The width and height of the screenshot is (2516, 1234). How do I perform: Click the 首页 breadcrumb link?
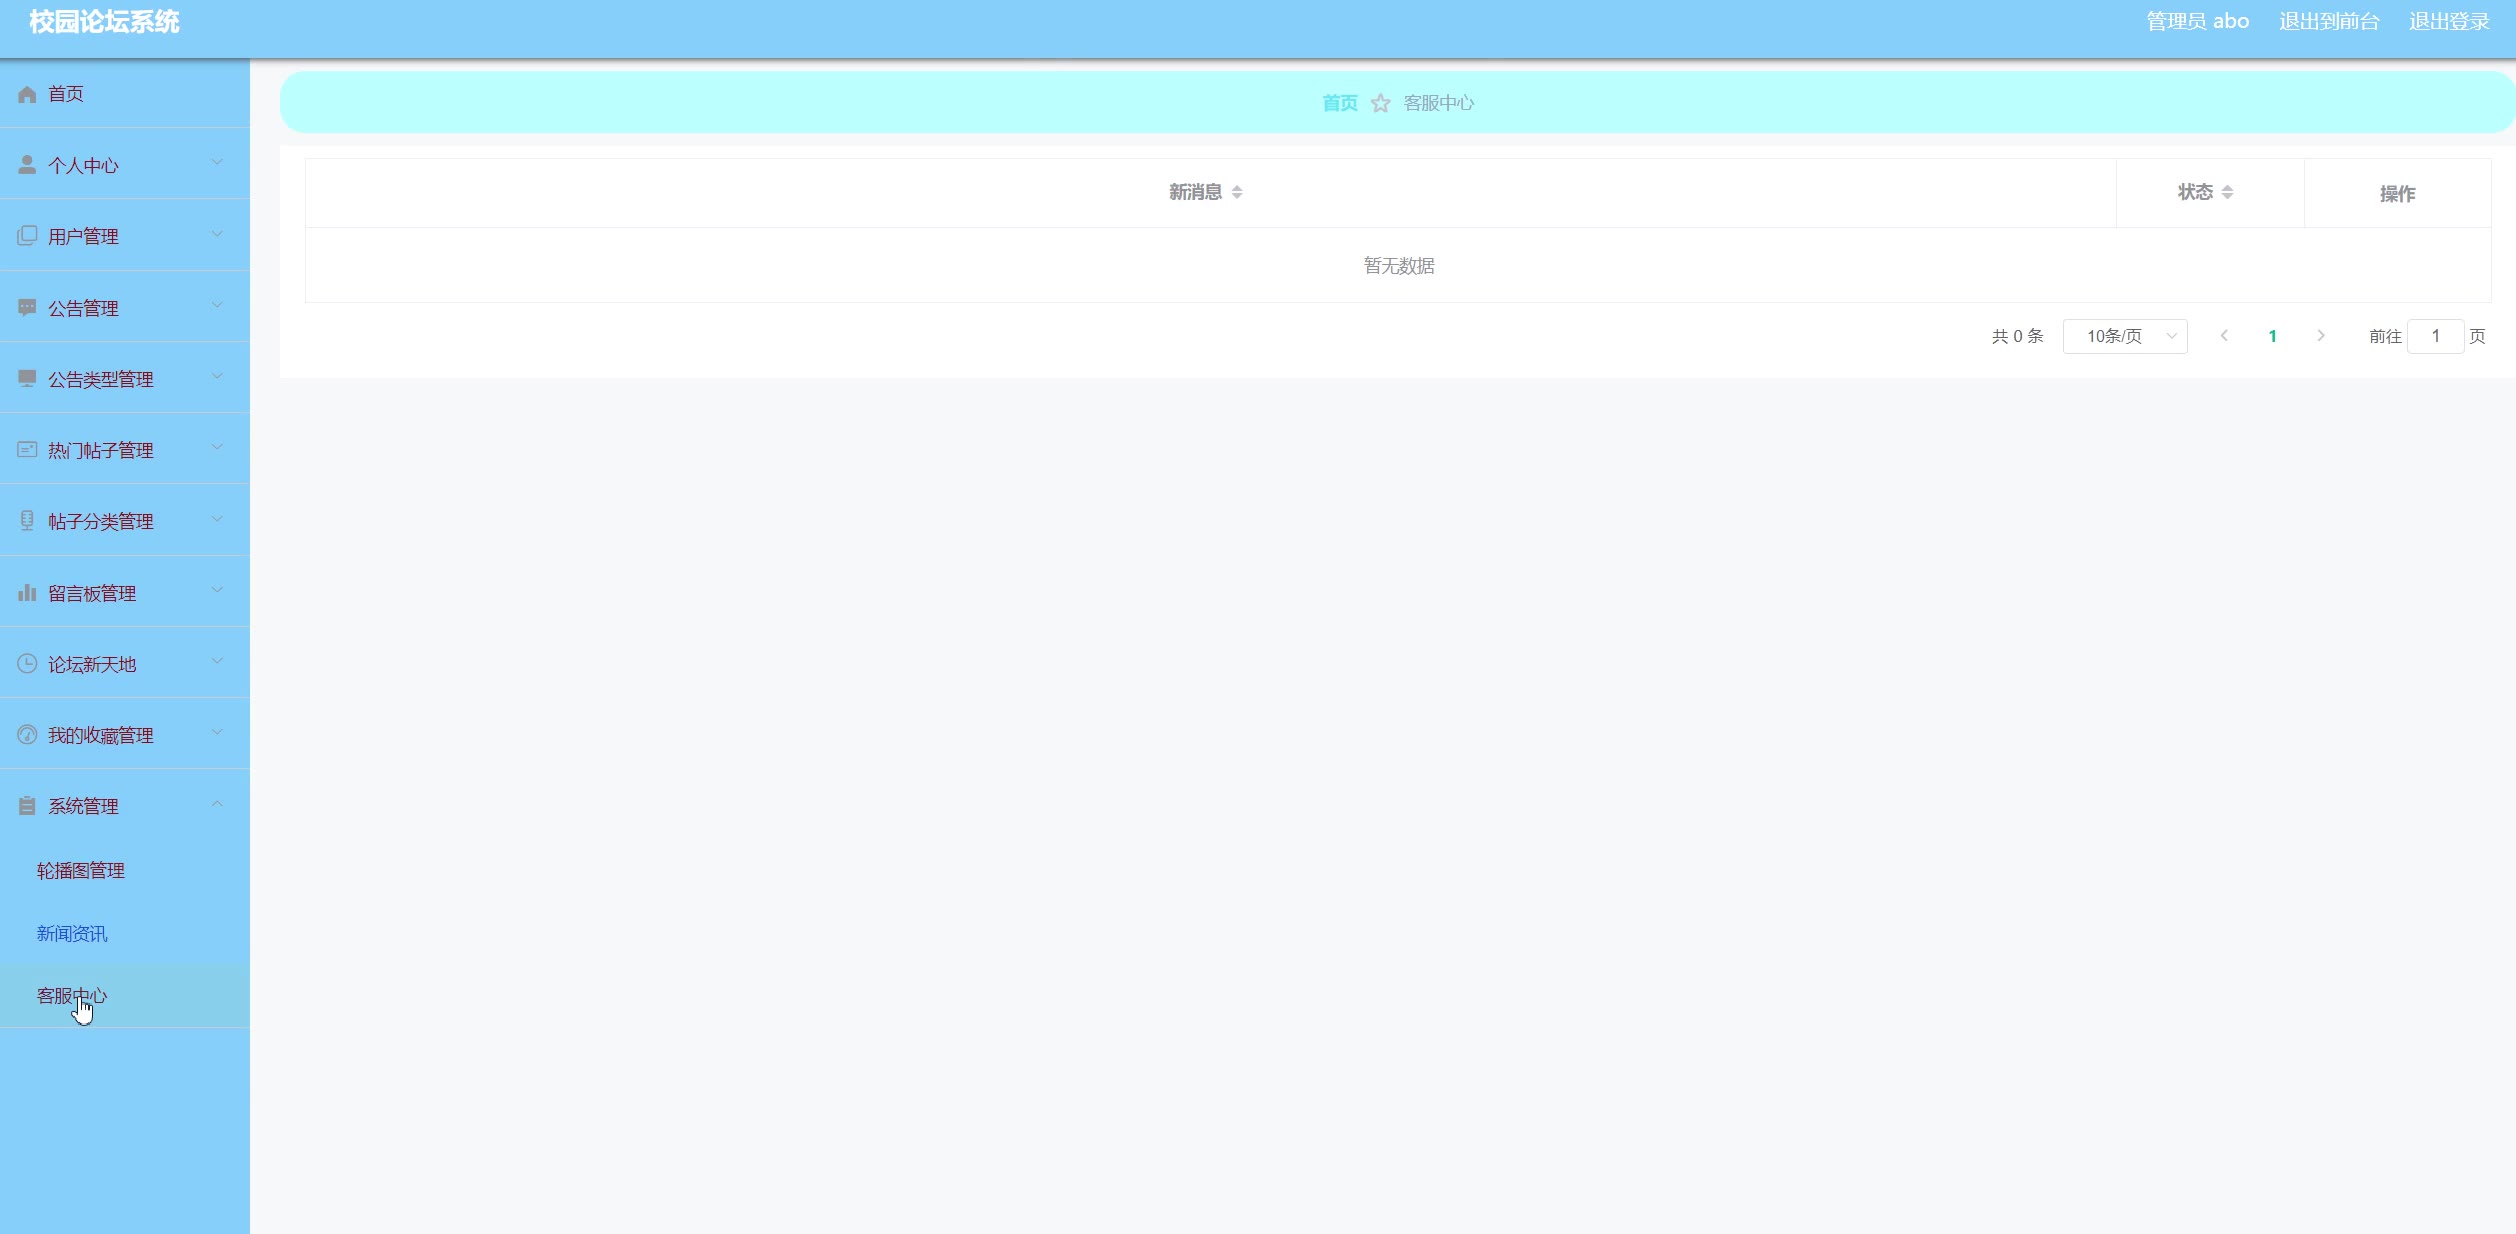point(1339,103)
